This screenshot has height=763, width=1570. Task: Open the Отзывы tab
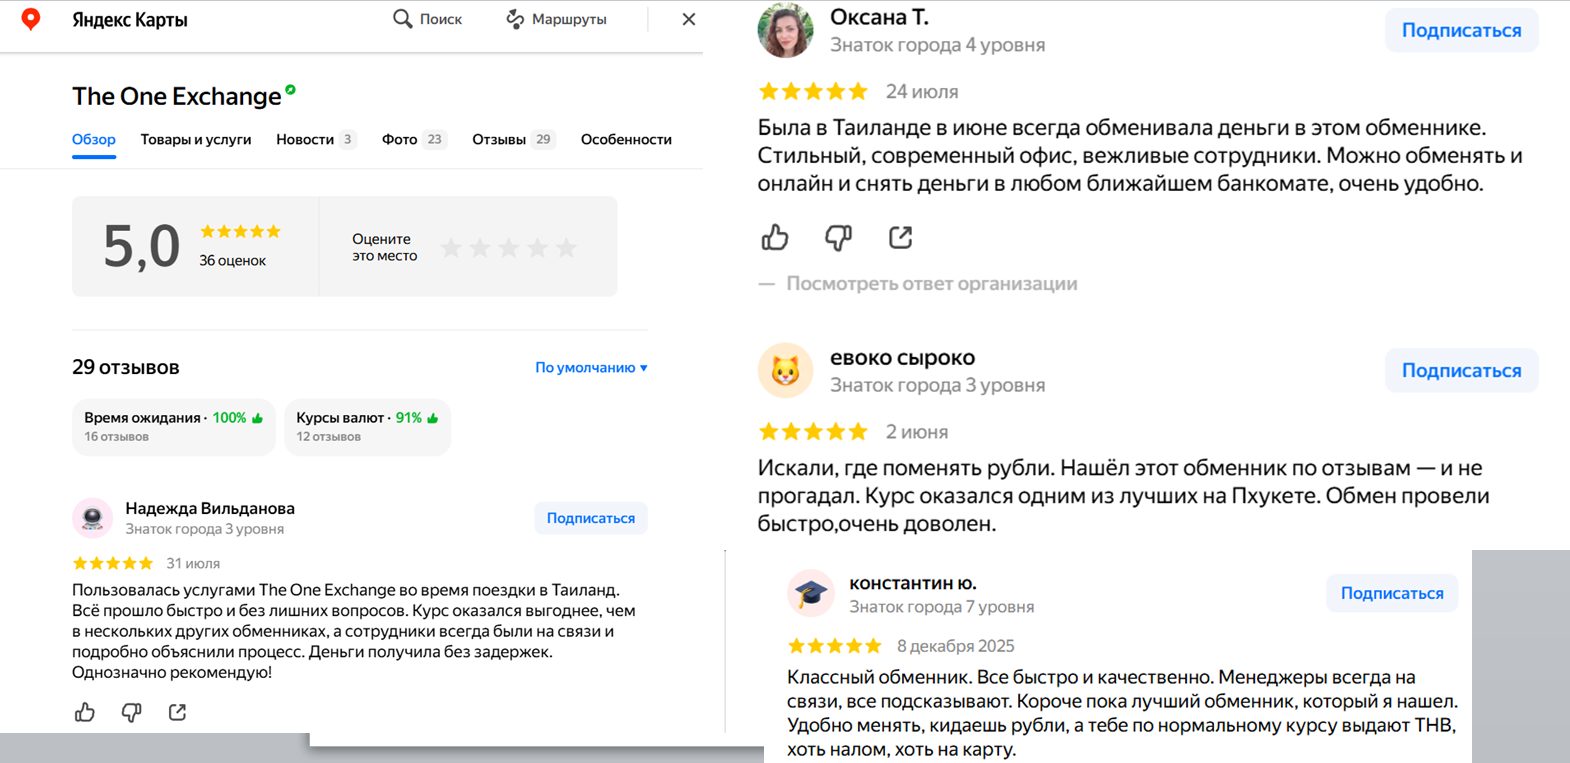click(x=513, y=139)
